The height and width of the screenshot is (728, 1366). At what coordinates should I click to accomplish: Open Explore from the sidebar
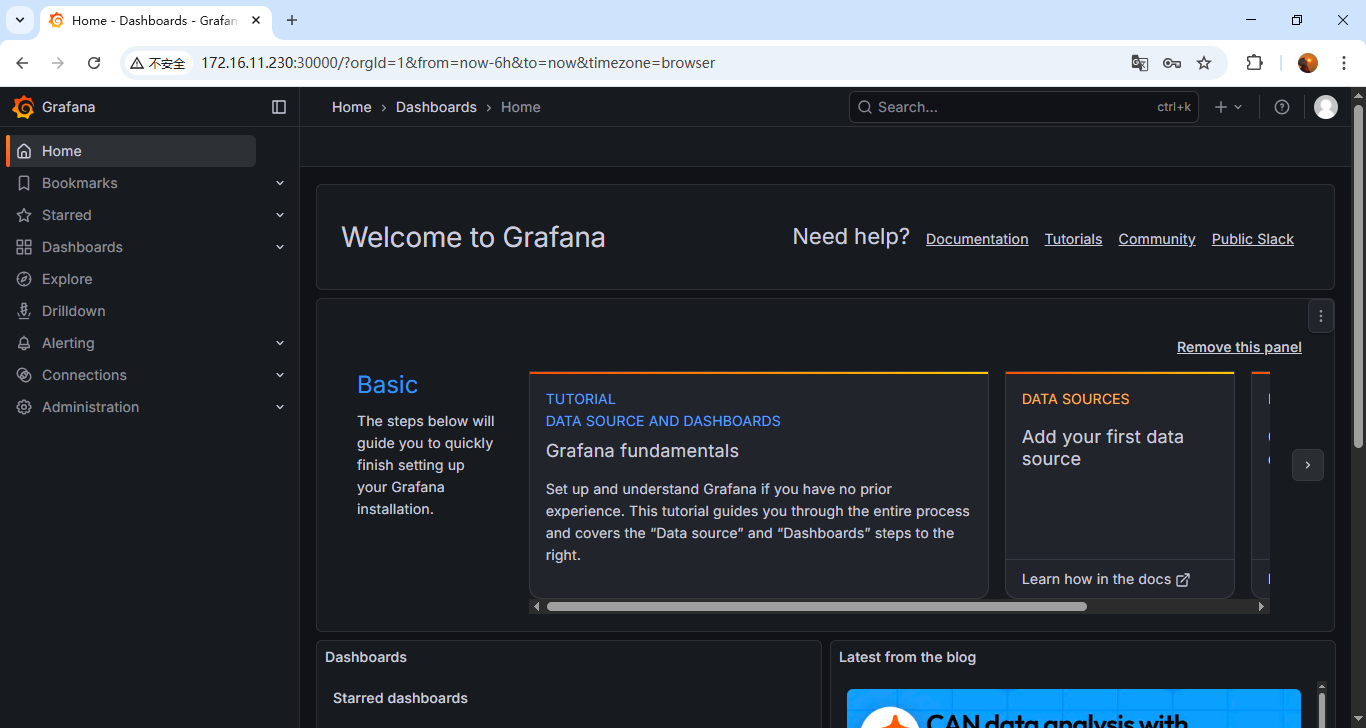click(67, 279)
